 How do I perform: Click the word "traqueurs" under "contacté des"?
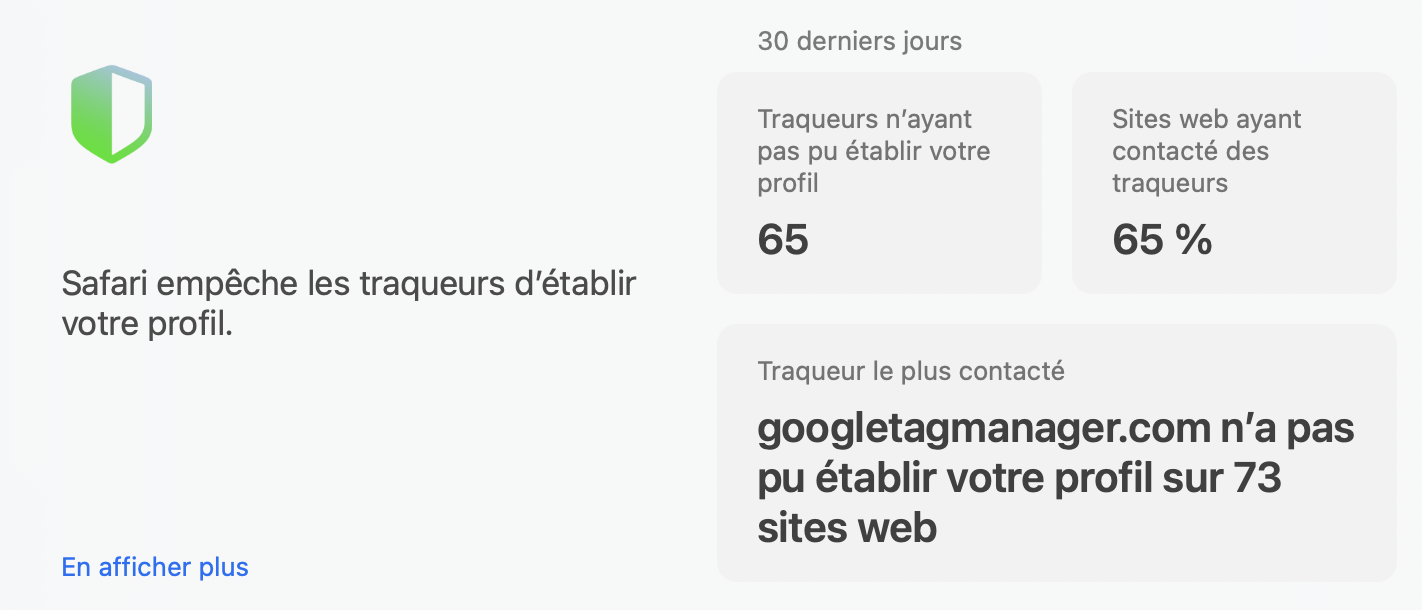1170,184
